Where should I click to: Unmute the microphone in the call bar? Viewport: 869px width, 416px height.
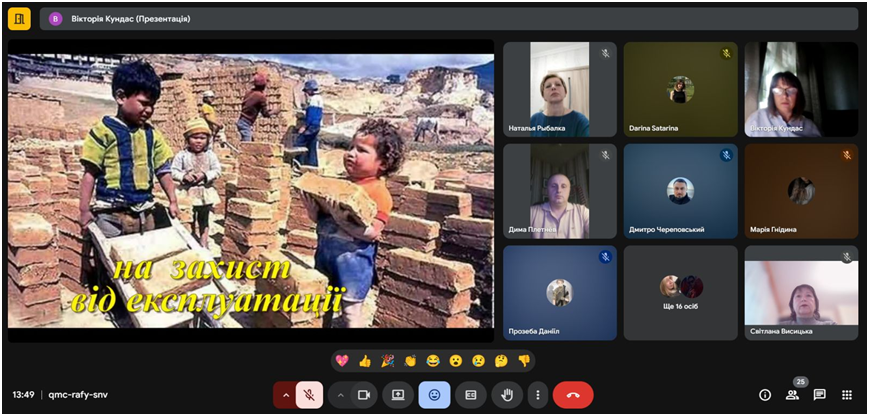coord(310,395)
